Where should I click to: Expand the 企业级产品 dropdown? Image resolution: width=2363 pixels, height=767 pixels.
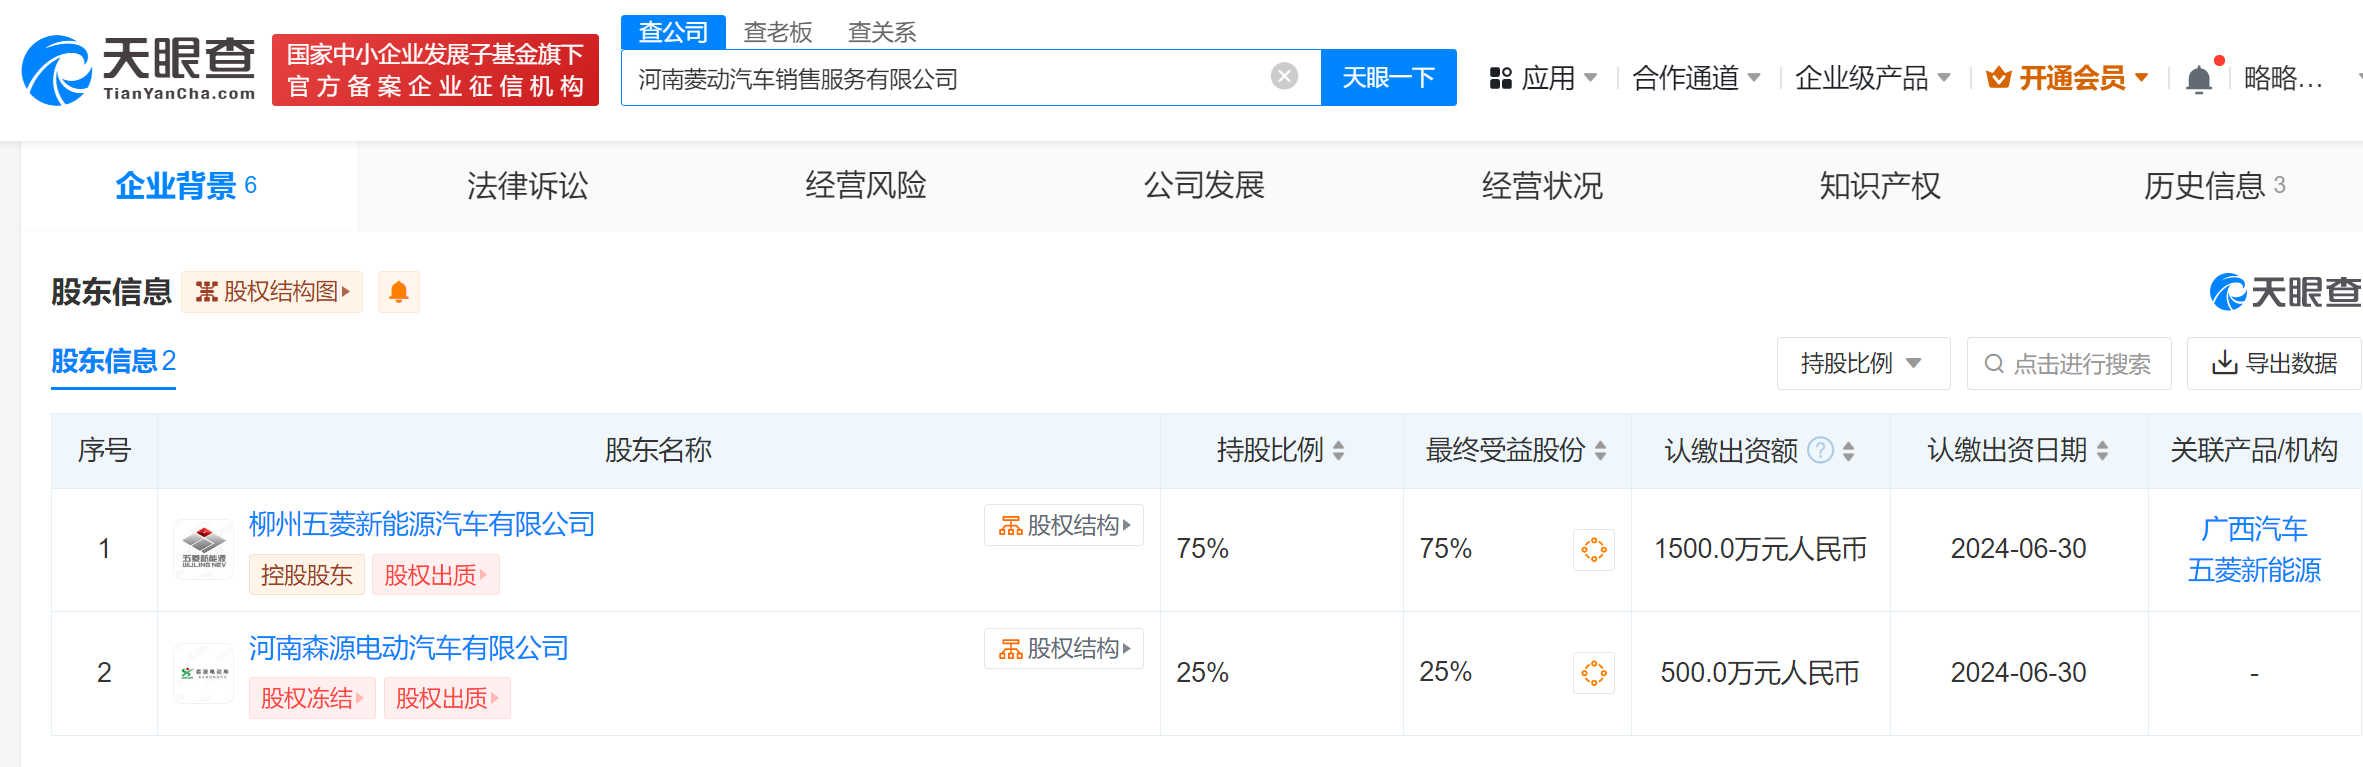1872,78
